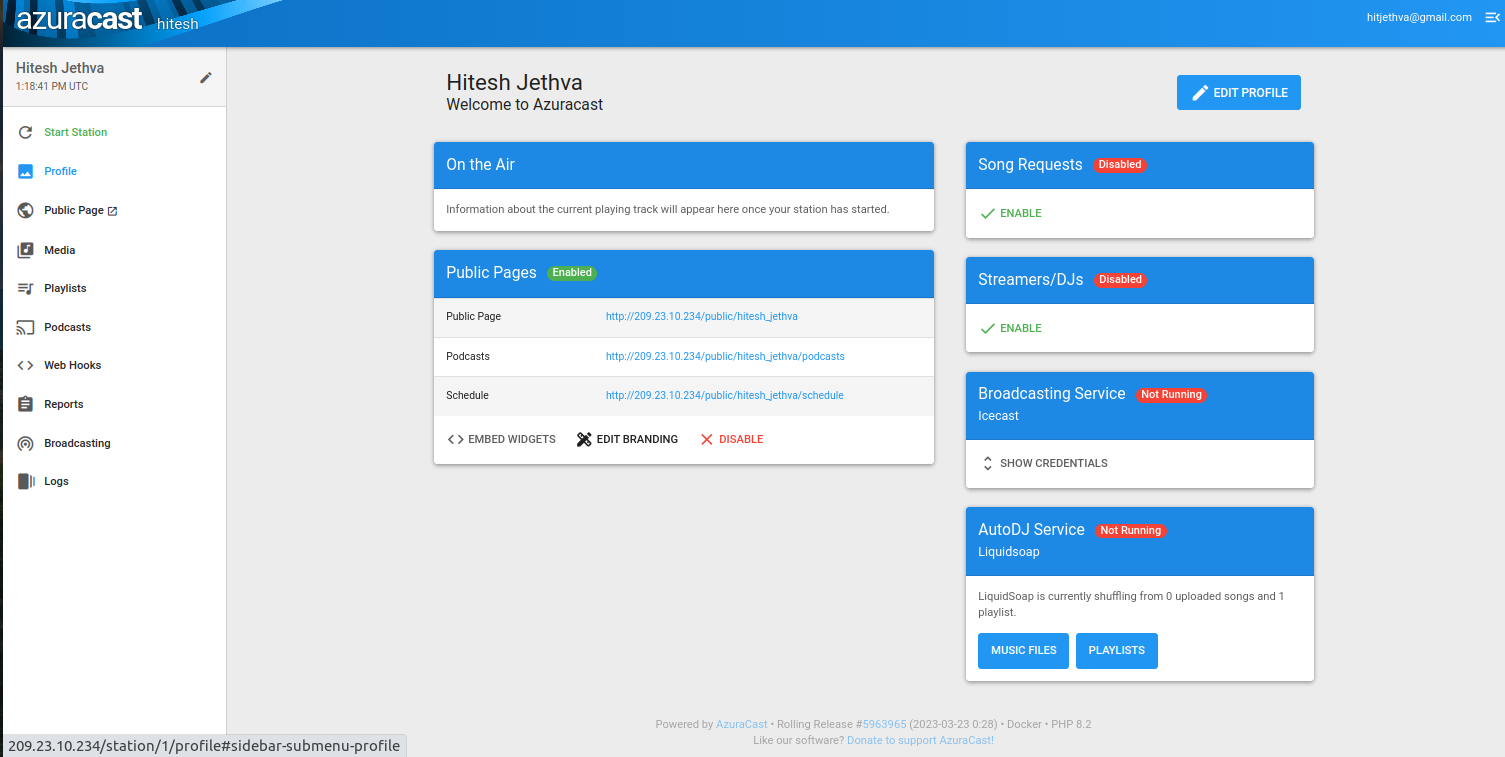Image resolution: width=1505 pixels, height=757 pixels.
Task: Open Public Page in the sidebar
Action: 74,211
